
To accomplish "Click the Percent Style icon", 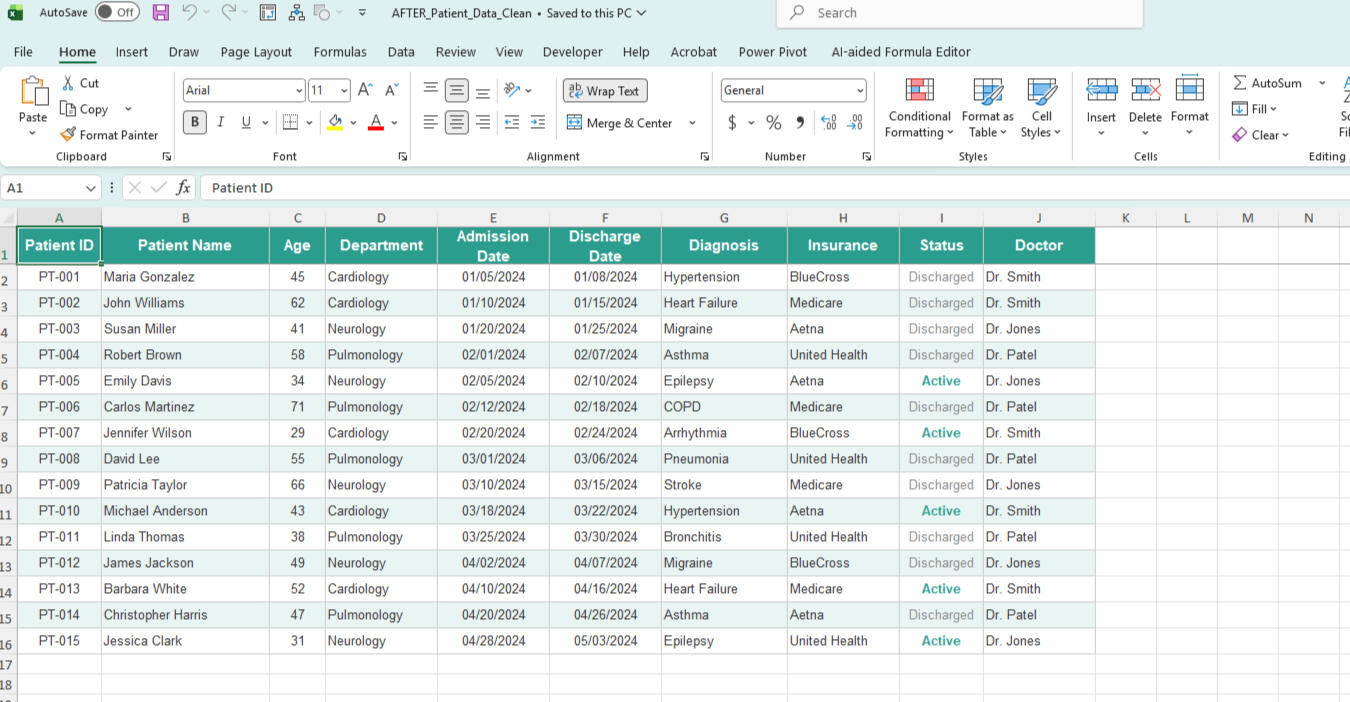I will [x=773, y=122].
